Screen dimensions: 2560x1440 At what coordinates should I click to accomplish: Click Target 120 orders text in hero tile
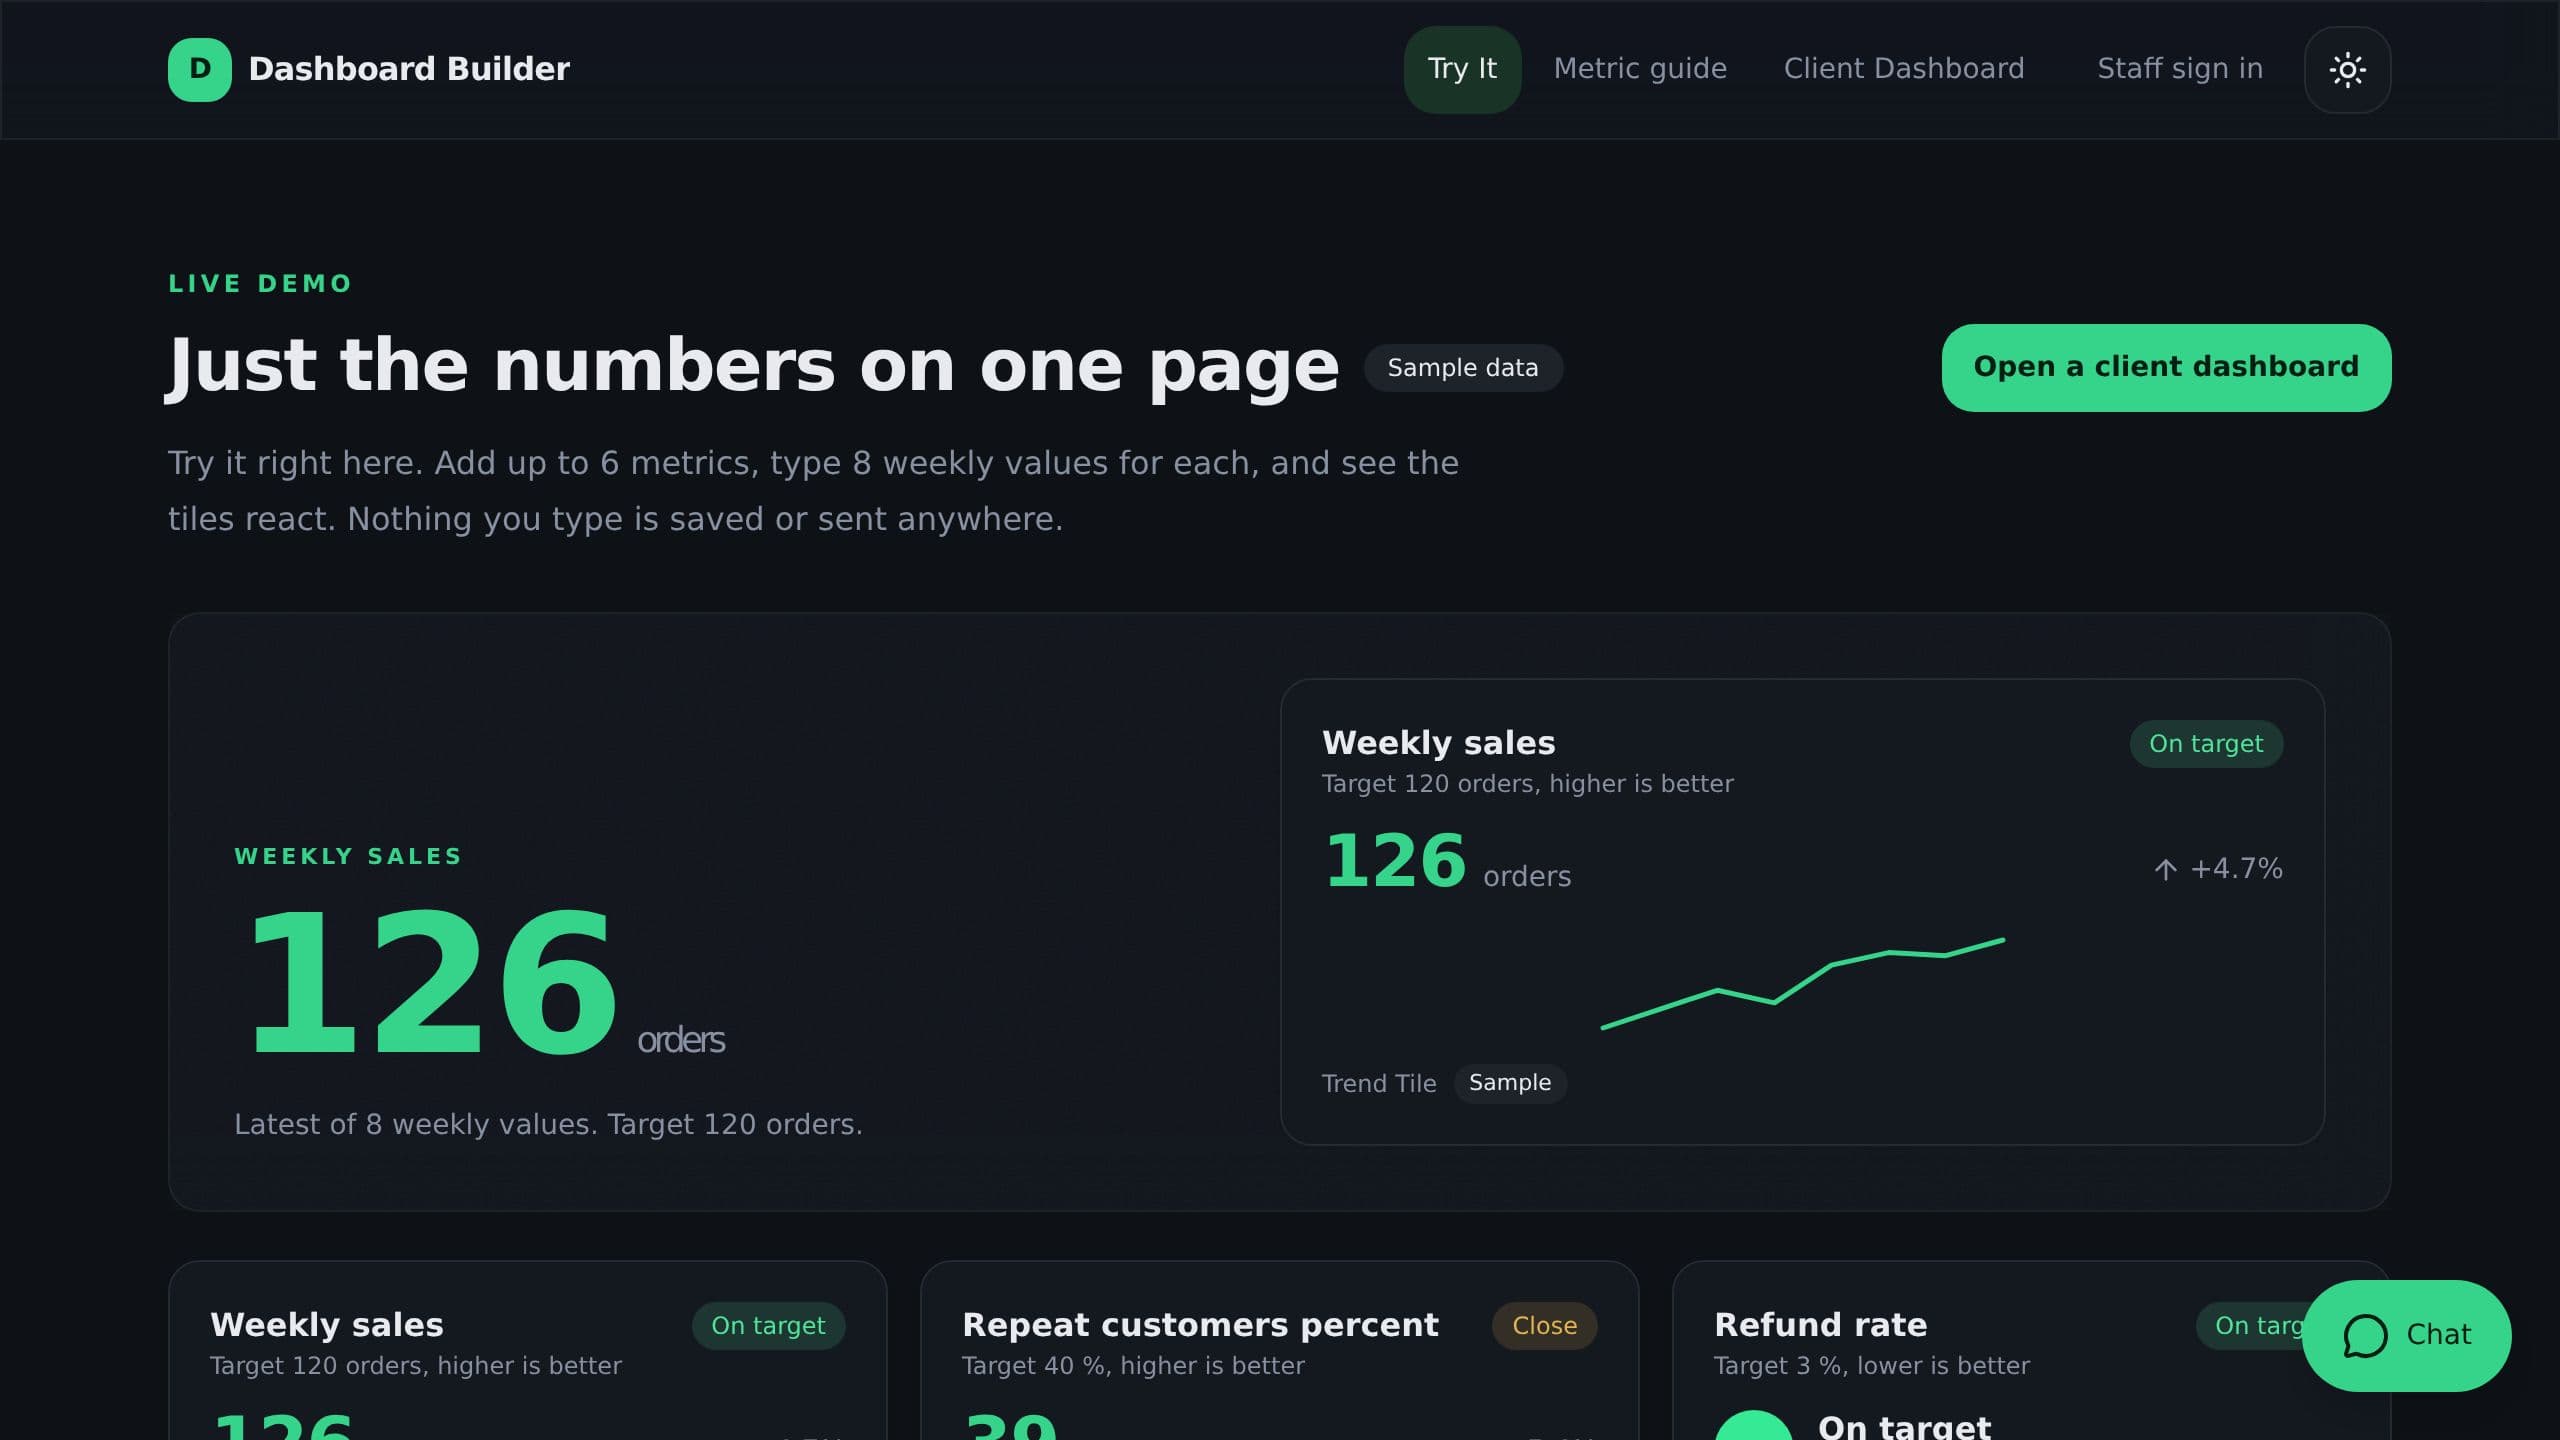(1528, 784)
